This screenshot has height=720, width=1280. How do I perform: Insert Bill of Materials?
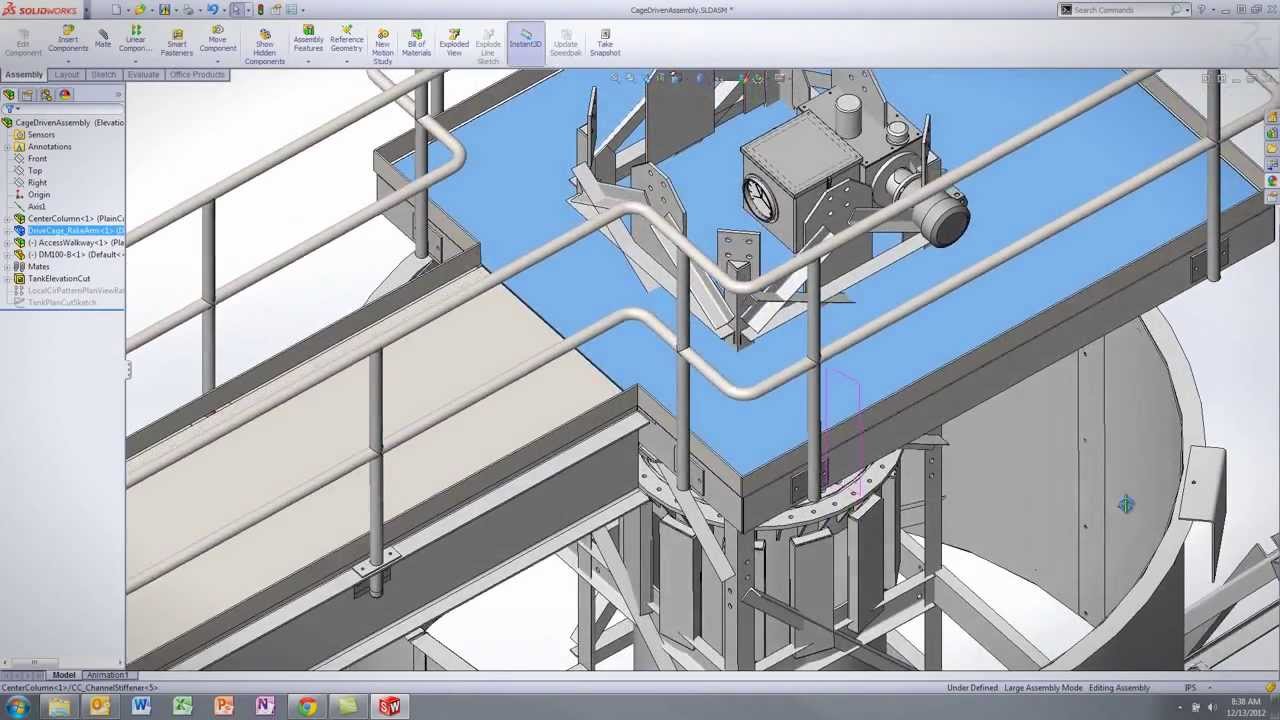point(416,43)
